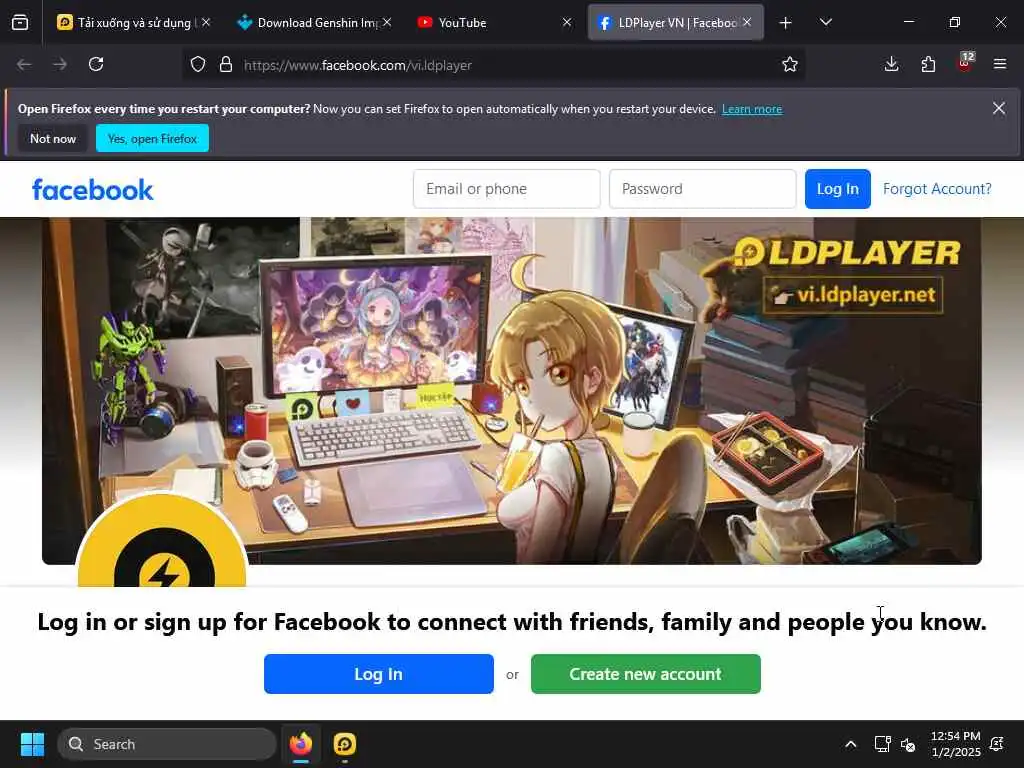
Task: Dismiss the Firefox startup notification bar
Action: pyautogui.click(x=999, y=108)
